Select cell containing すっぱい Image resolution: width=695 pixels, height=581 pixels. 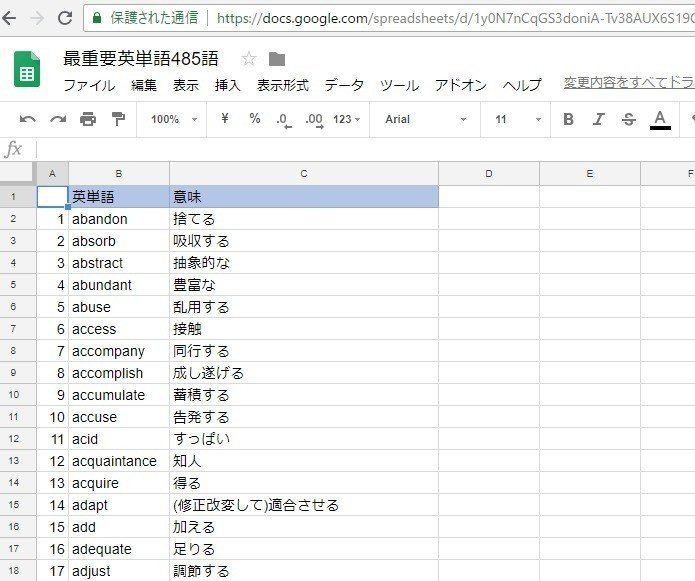point(304,439)
